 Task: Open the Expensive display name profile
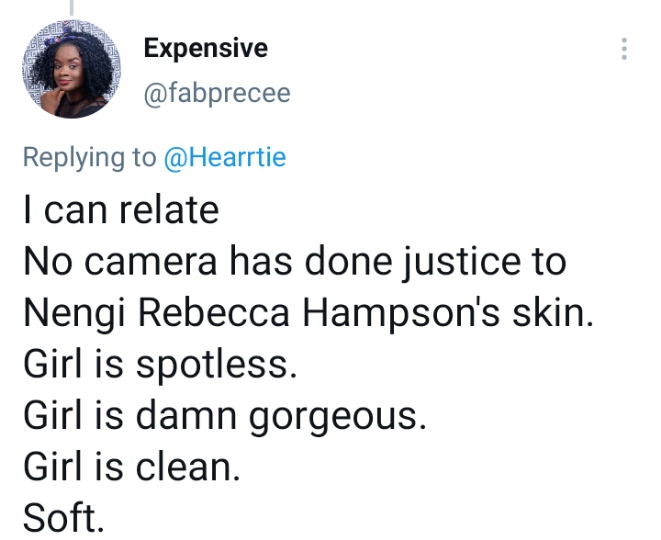[206, 48]
